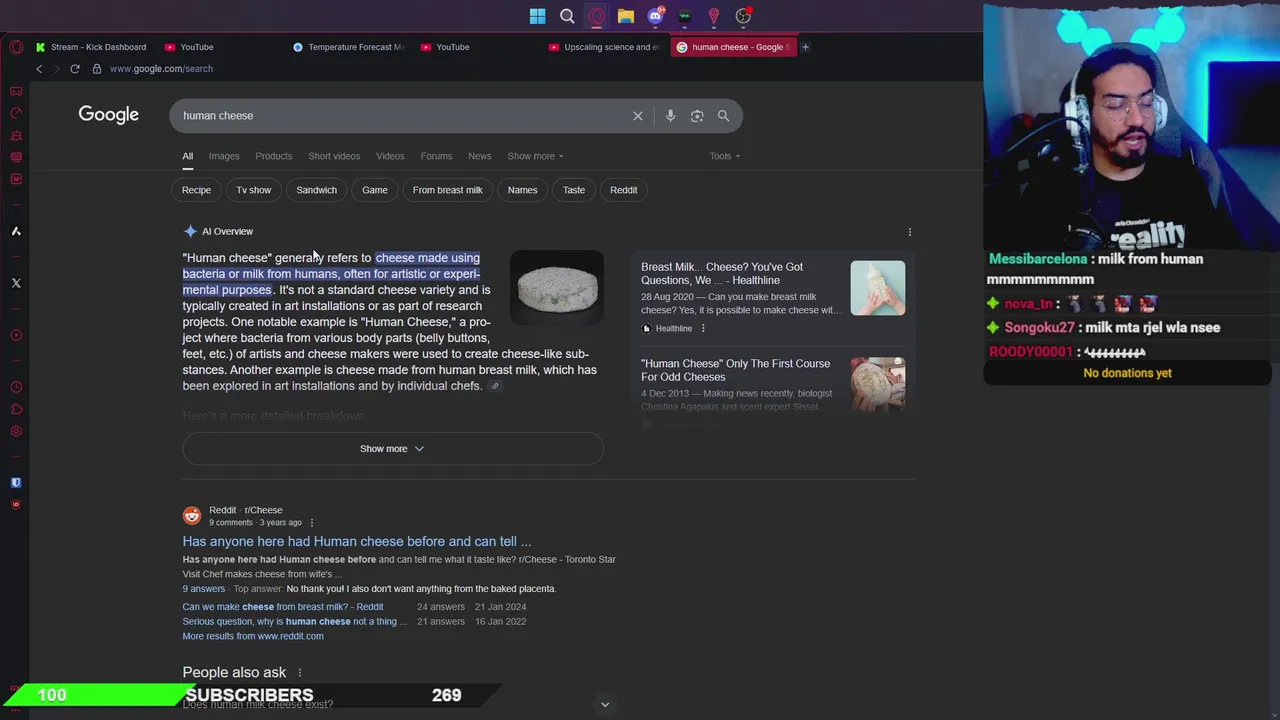This screenshot has width=1280, height=720.
Task: Click the Sandwich filter chip
Action: (316, 190)
